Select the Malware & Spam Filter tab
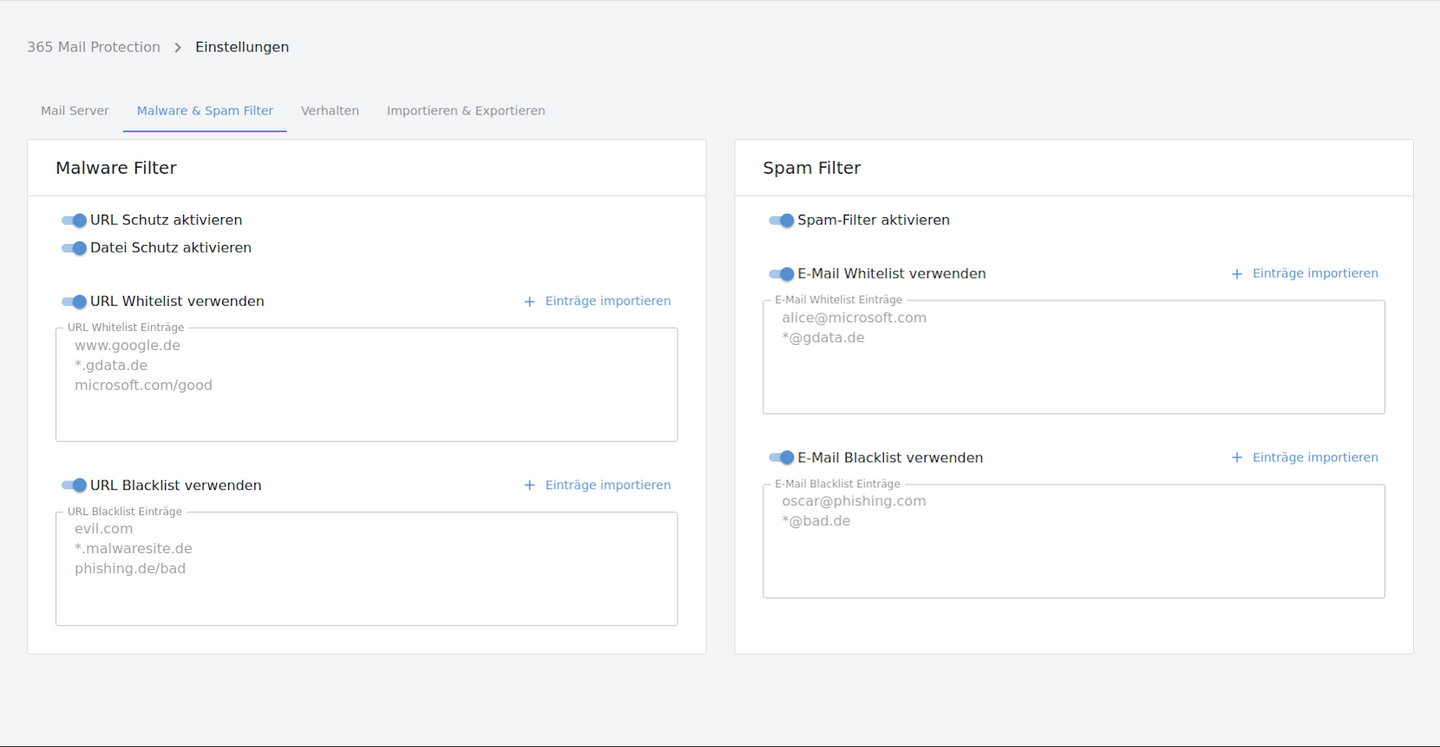The height and width of the screenshot is (747, 1440). tap(205, 111)
